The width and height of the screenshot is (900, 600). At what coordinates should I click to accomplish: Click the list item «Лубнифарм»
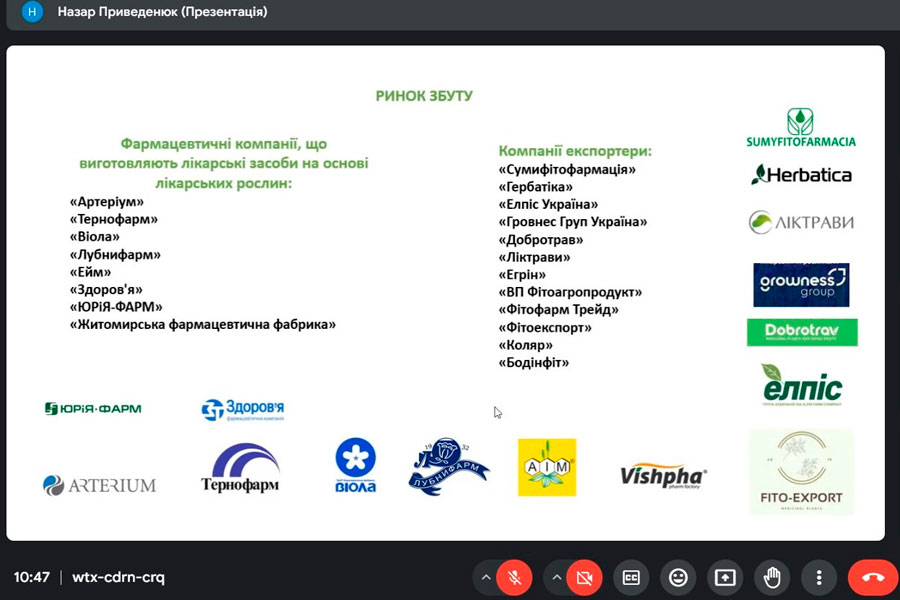tap(115, 254)
